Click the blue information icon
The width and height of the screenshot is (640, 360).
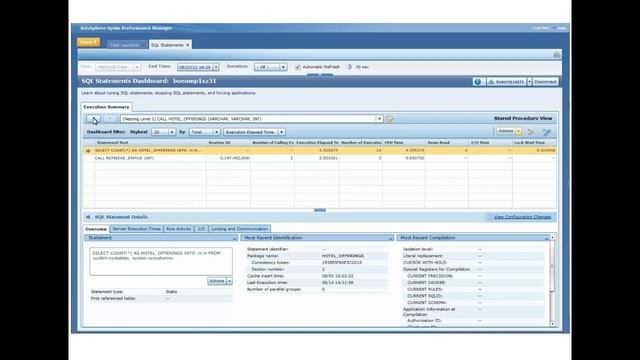click(478, 82)
